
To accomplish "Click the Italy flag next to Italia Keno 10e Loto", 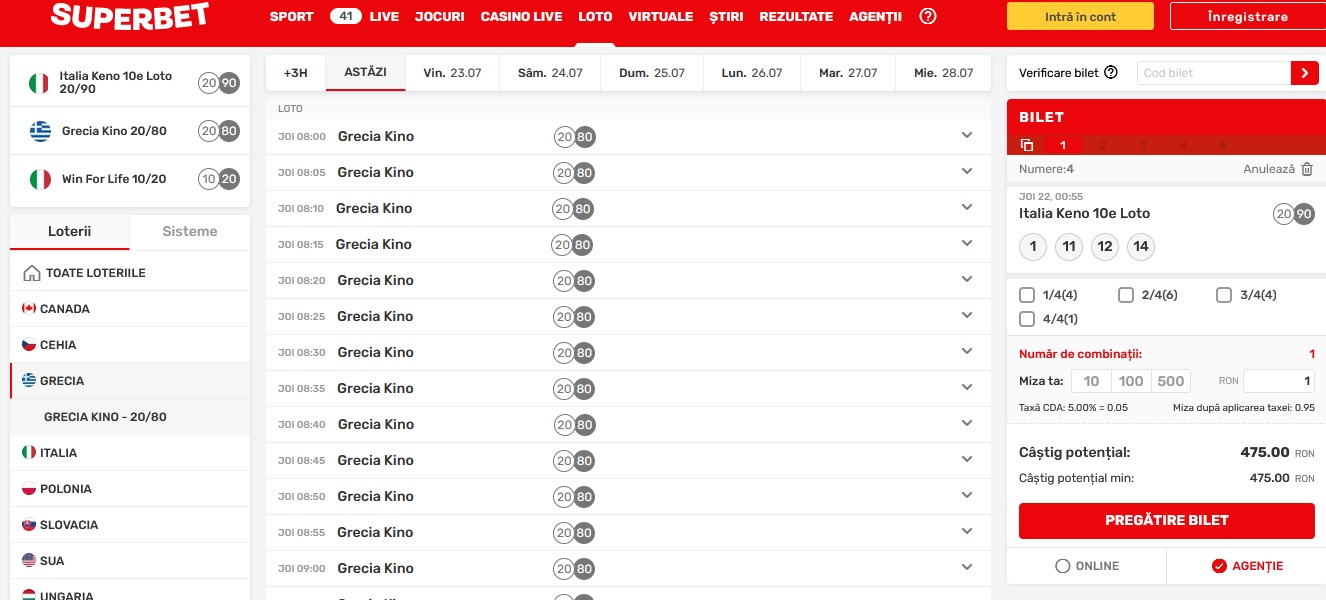I will tap(39, 83).
